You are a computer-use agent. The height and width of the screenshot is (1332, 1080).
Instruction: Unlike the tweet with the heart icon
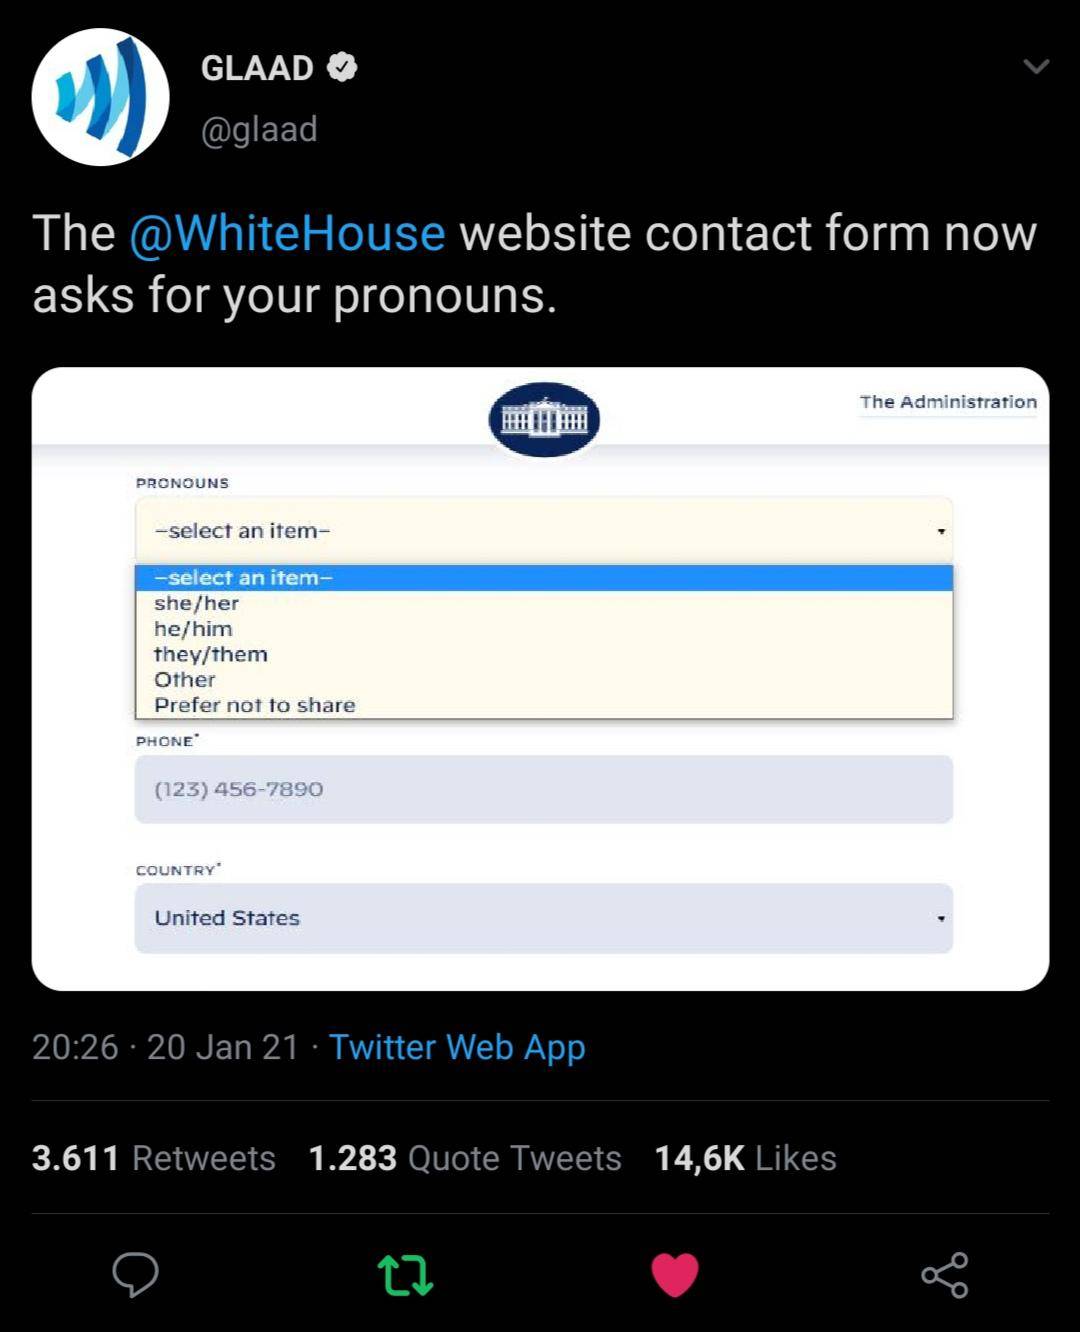coord(675,1275)
